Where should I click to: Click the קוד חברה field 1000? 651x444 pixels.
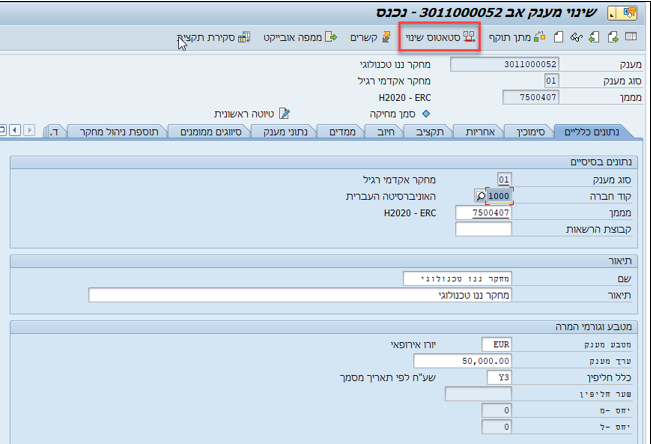tap(499, 196)
